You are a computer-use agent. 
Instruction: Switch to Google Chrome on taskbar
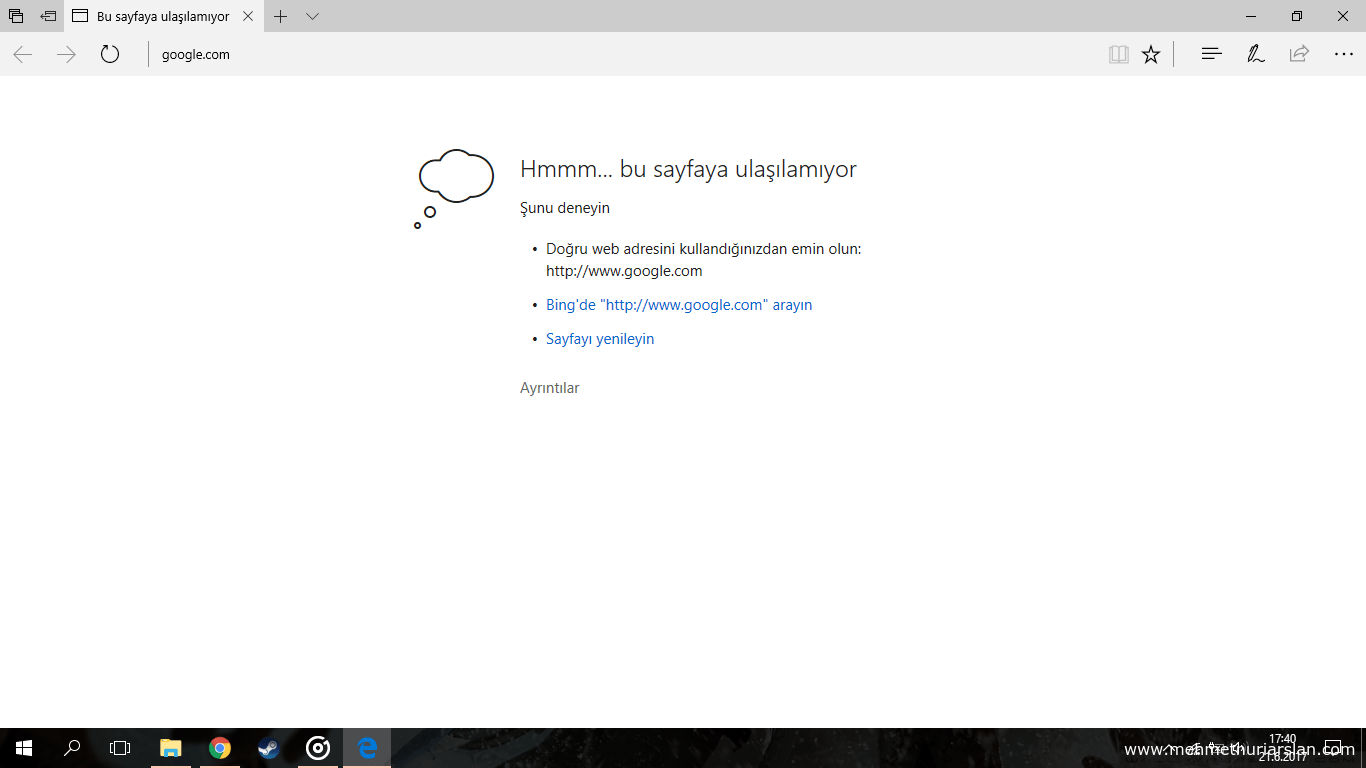coord(220,748)
